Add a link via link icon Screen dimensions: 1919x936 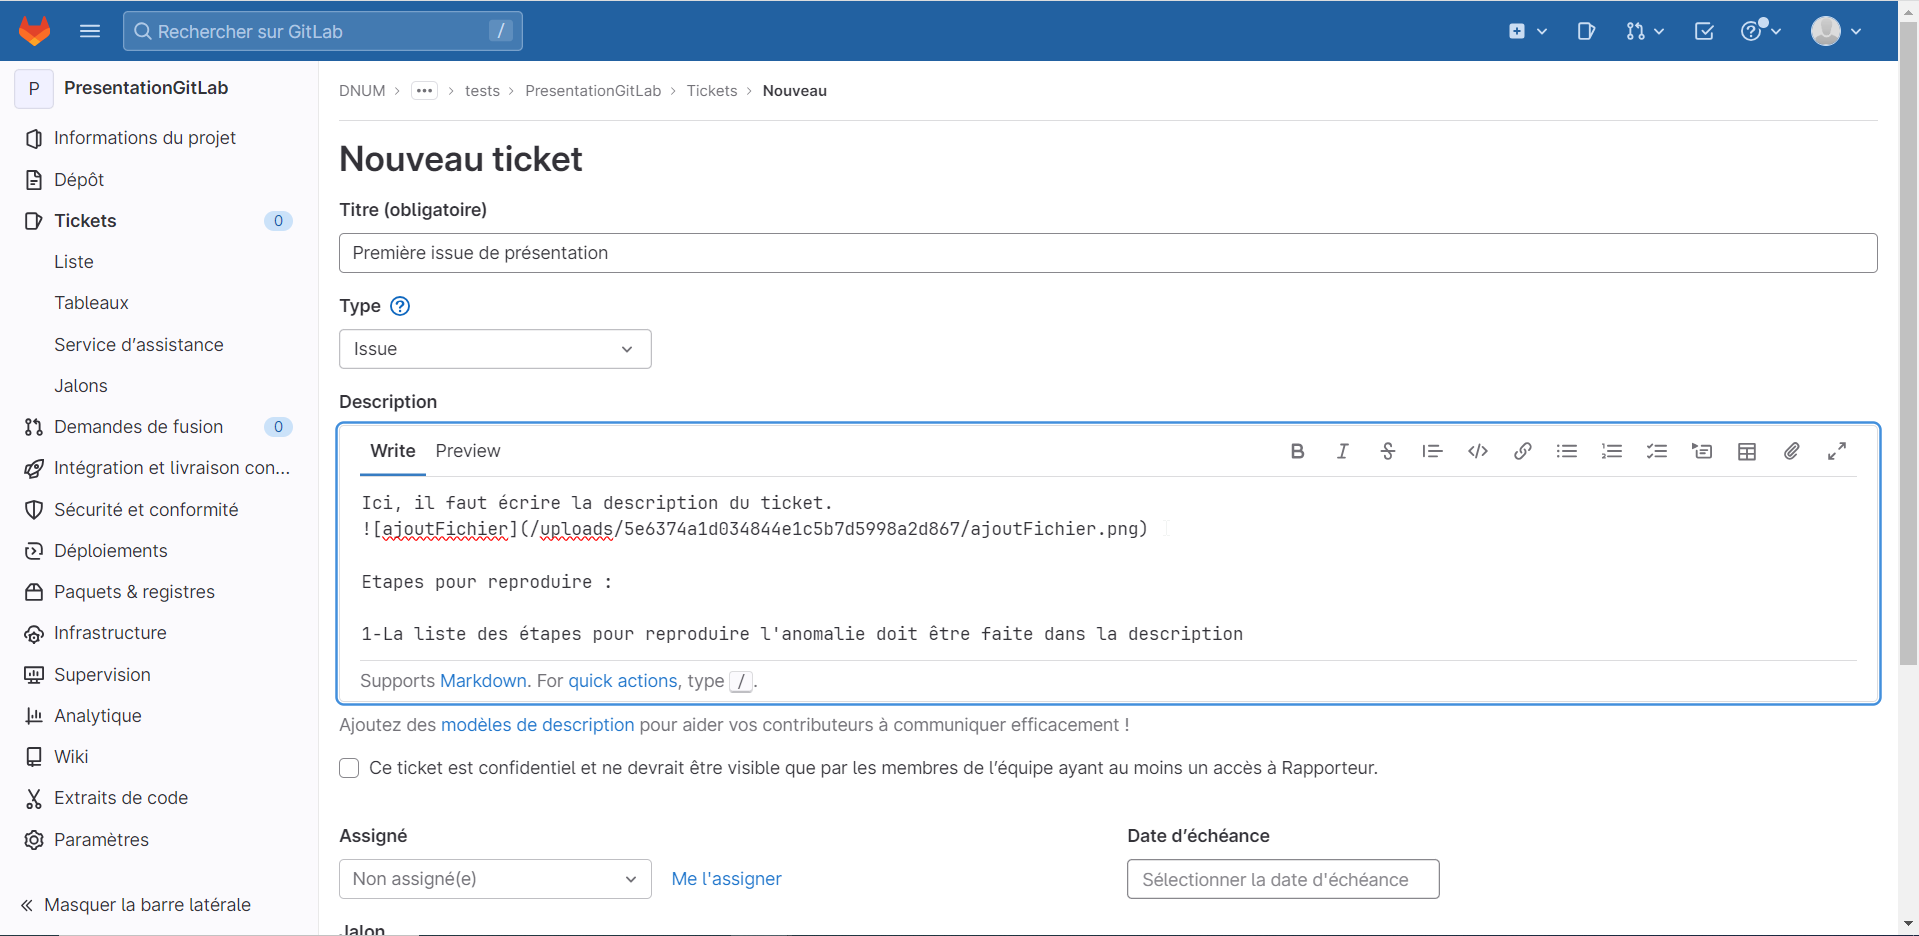point(1522,451)
